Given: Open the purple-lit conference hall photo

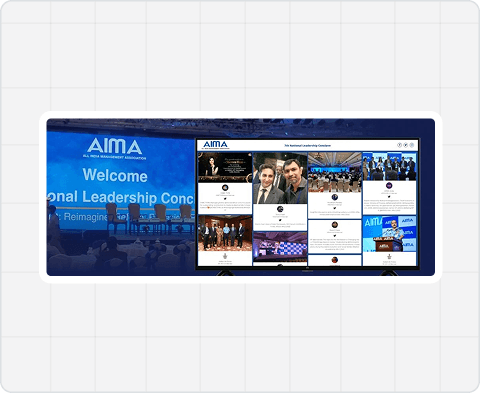Looking at the screenshot, I should coord(280,247).
